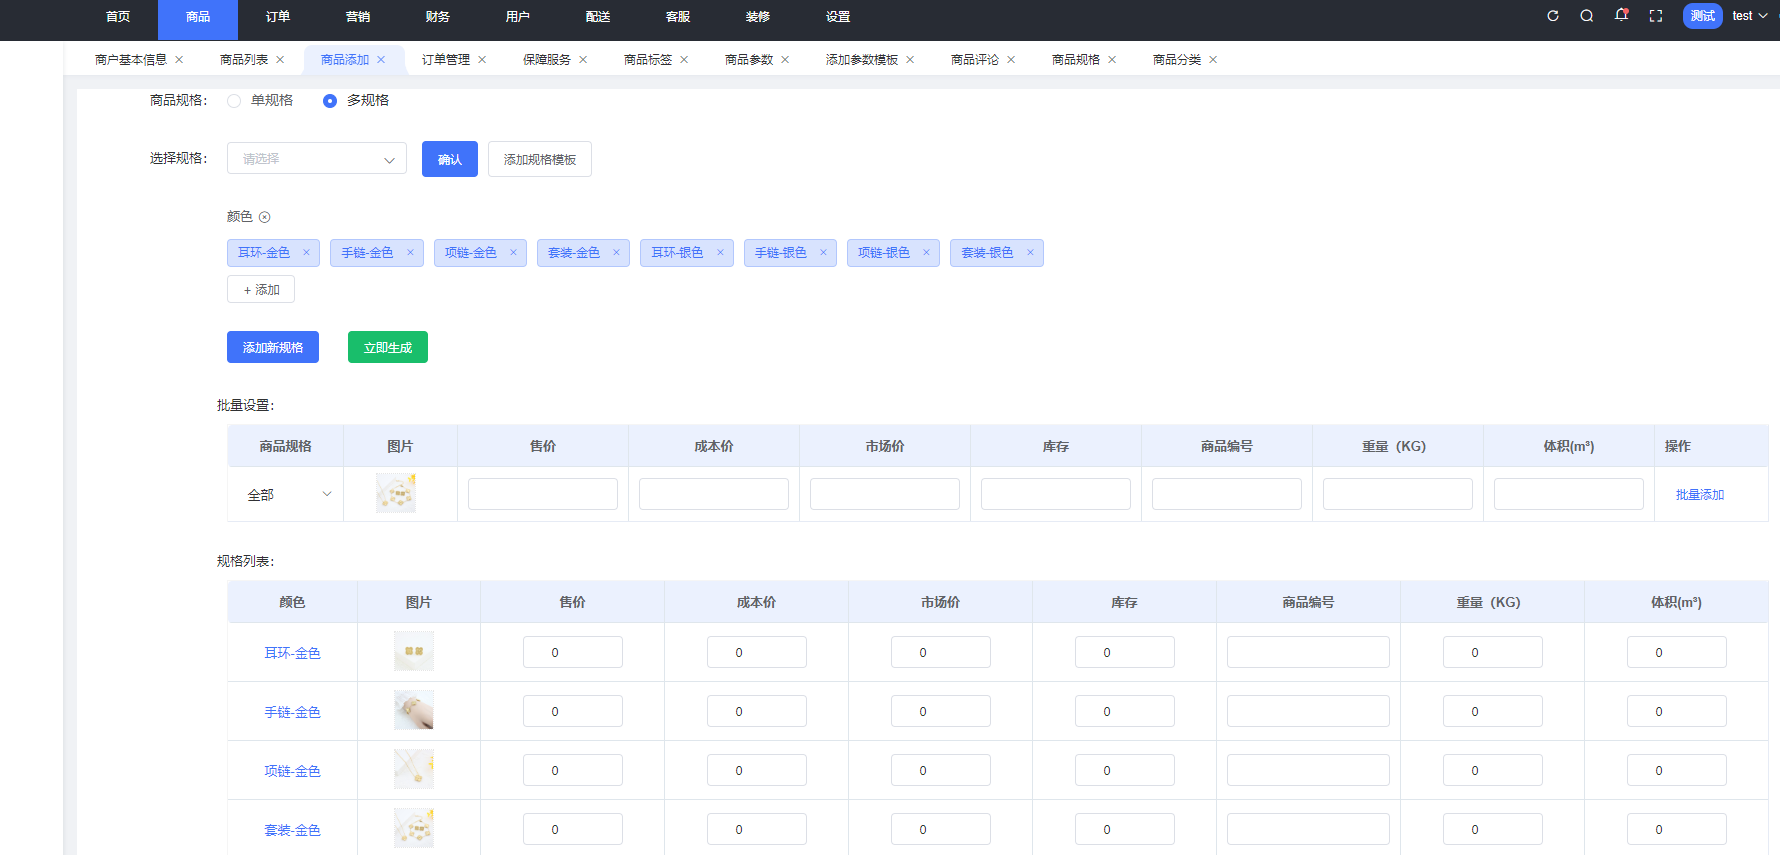Click the 添加规格模板 button
This screenshot has width=1780, height=855.
540,159
